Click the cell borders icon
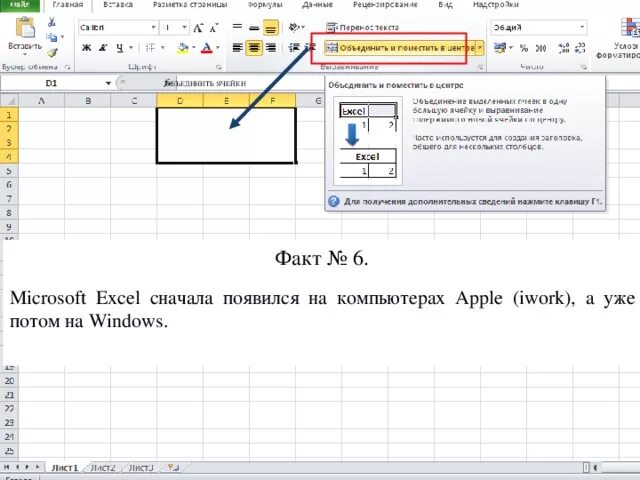The image size is (640, 480). tap(150, 48)
